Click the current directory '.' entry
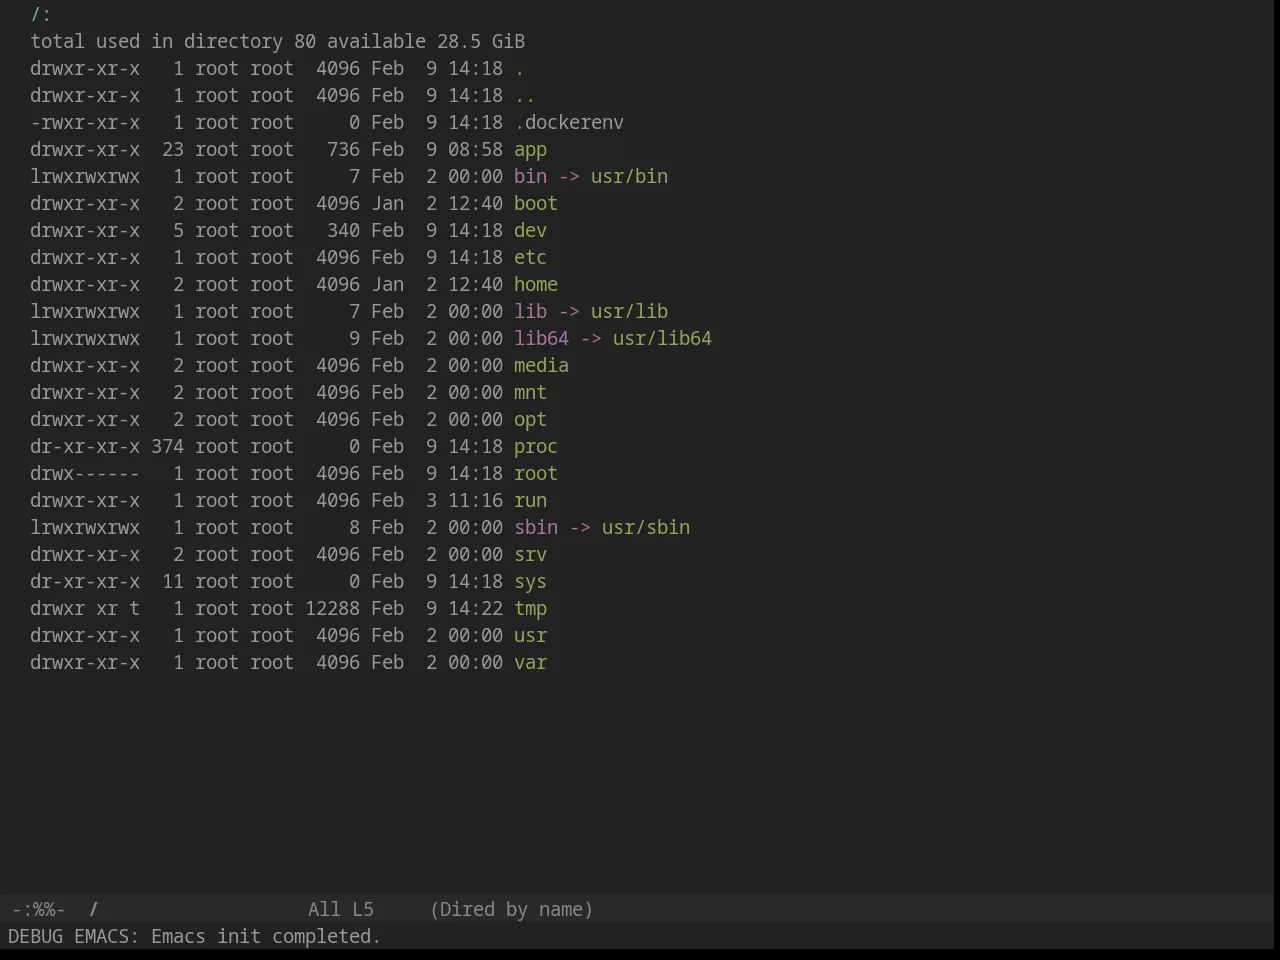Image resolution: width=1280 pixels, height=960 pixels. tap(519, 69)
